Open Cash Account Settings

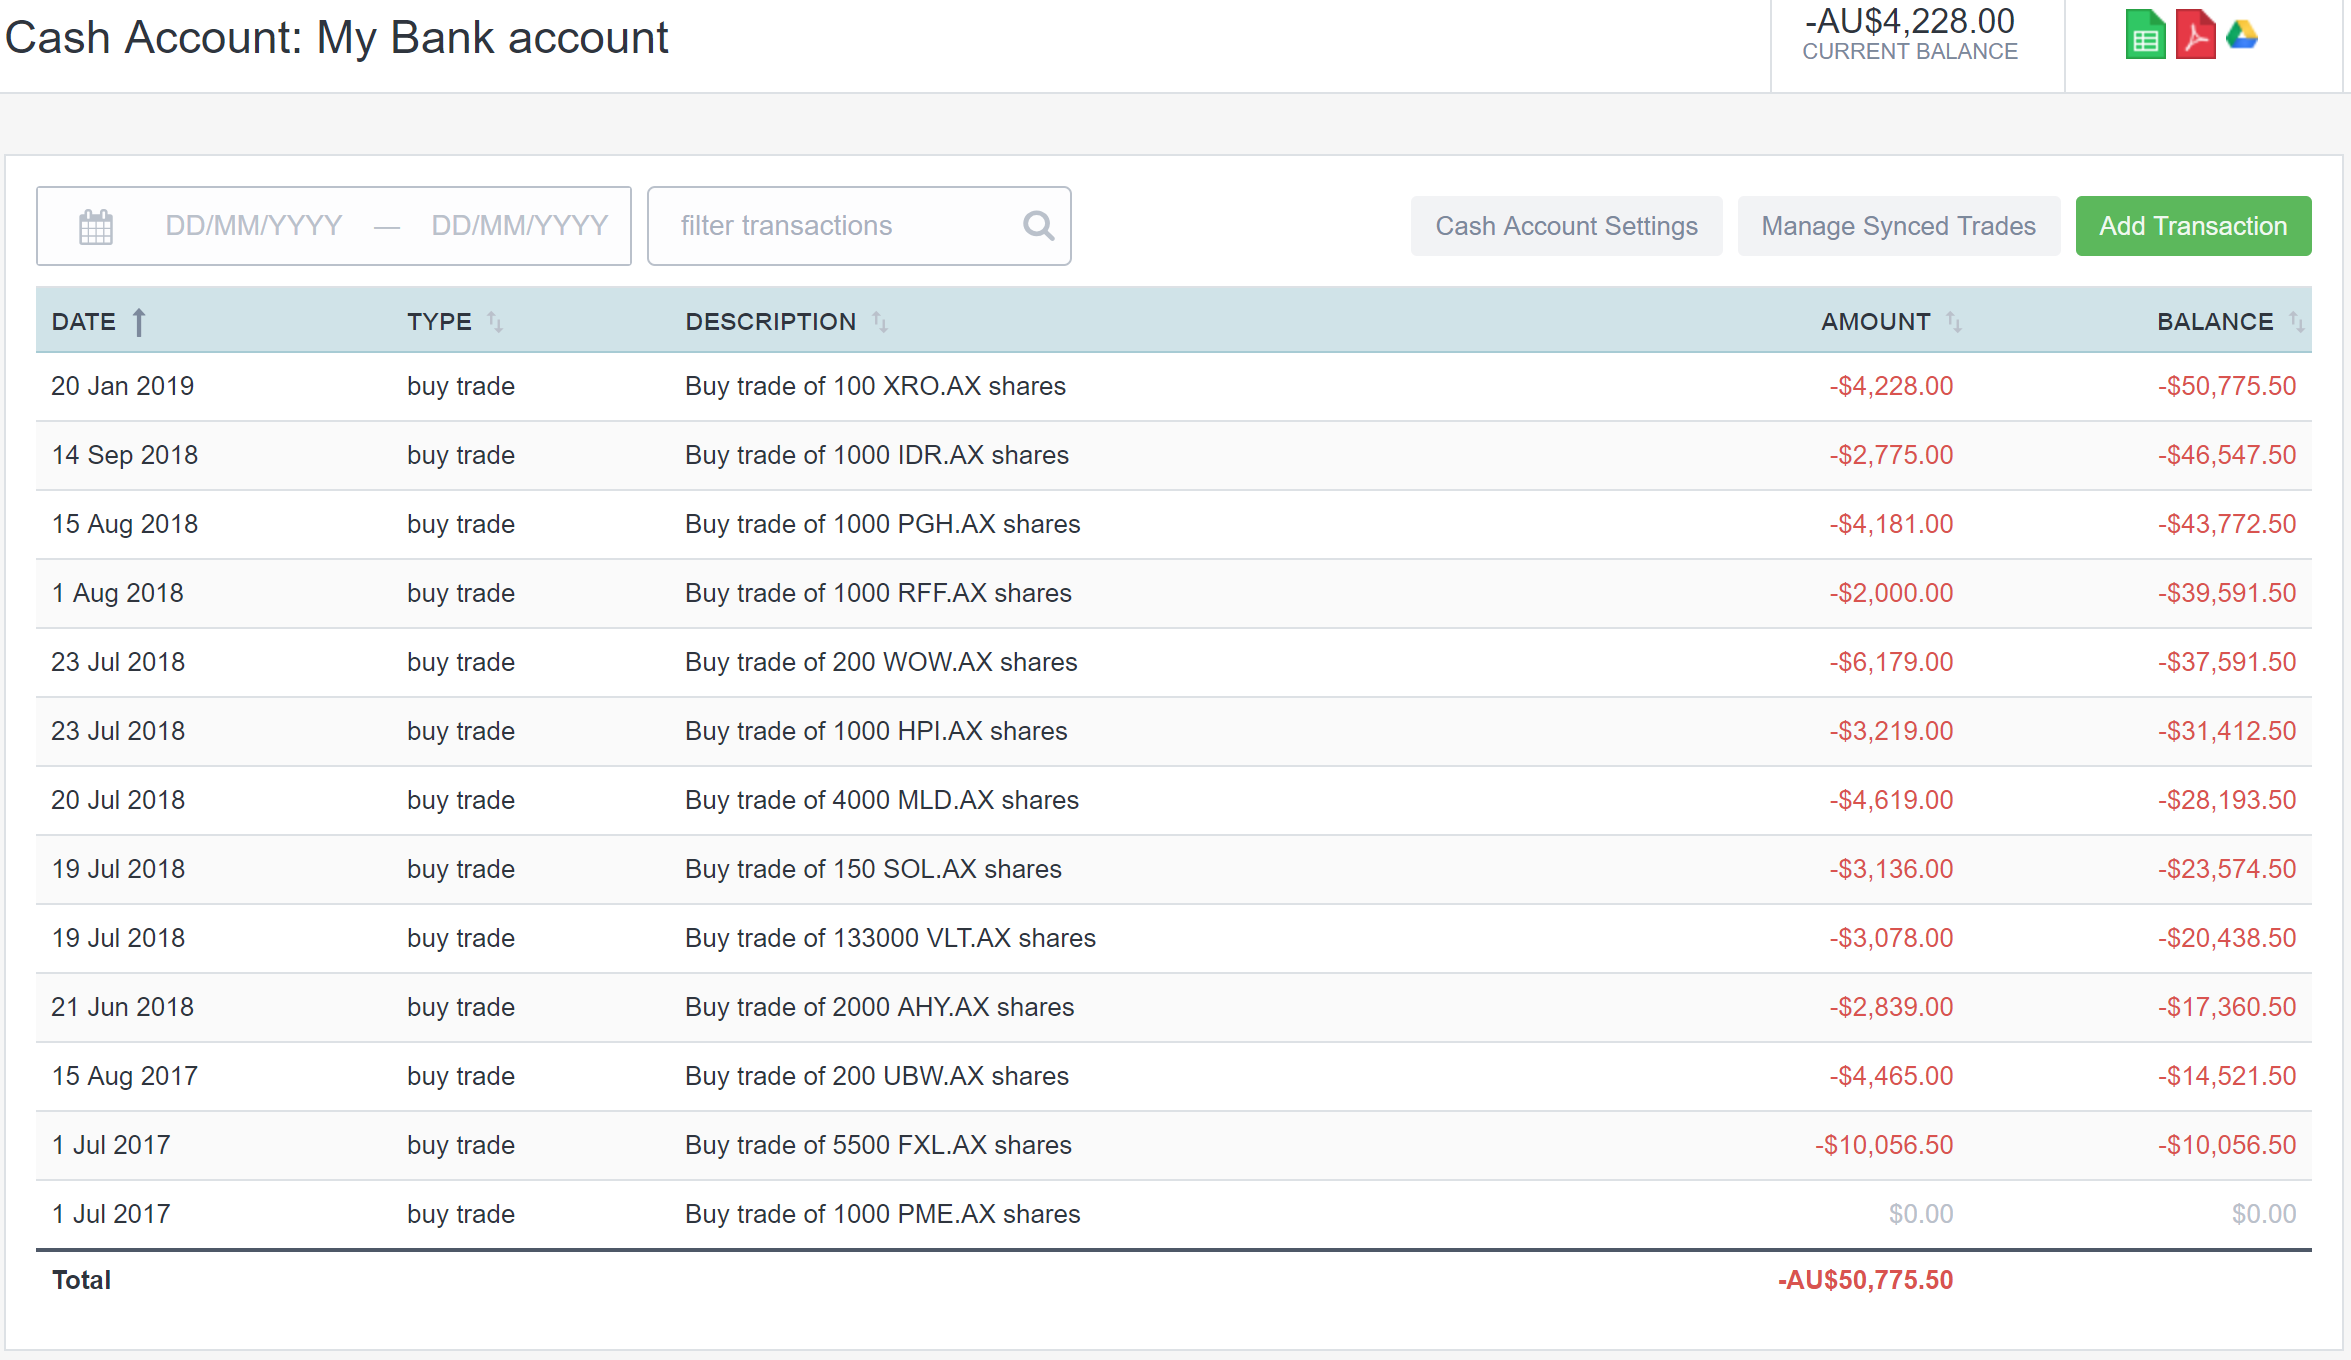pos(1566,225)
